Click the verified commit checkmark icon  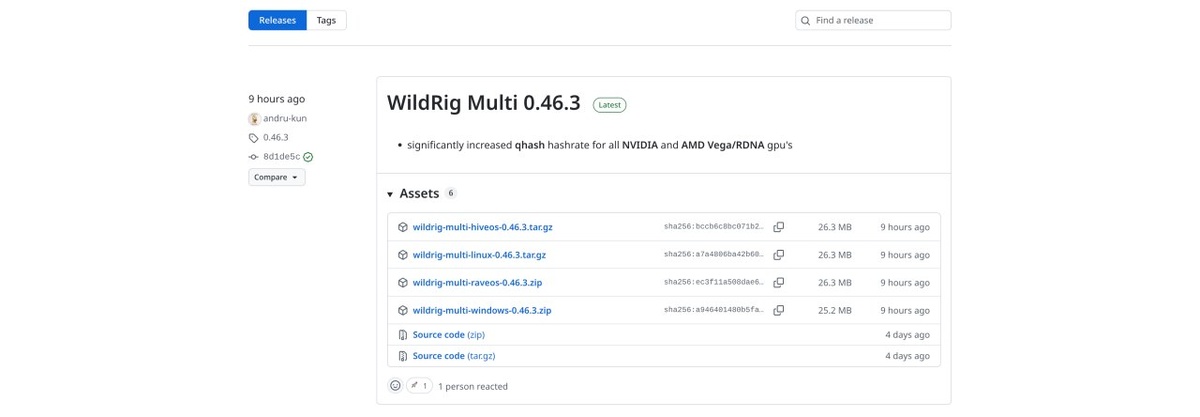308,157
